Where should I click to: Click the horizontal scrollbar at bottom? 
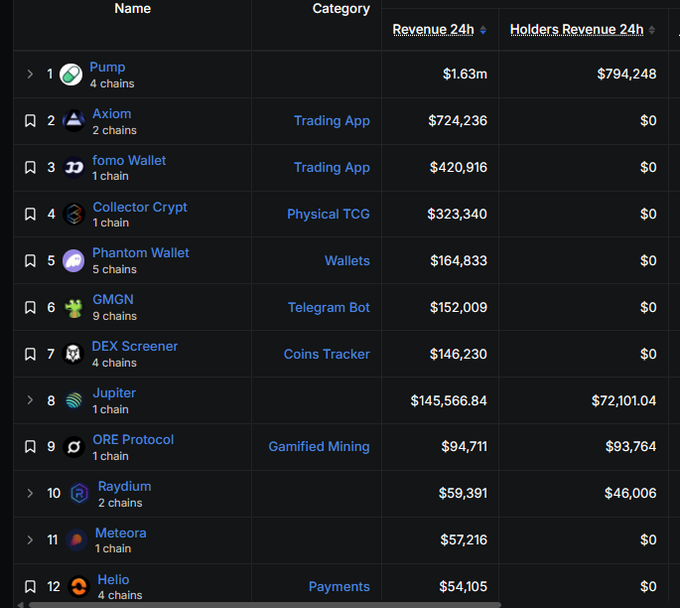[265, 605]
